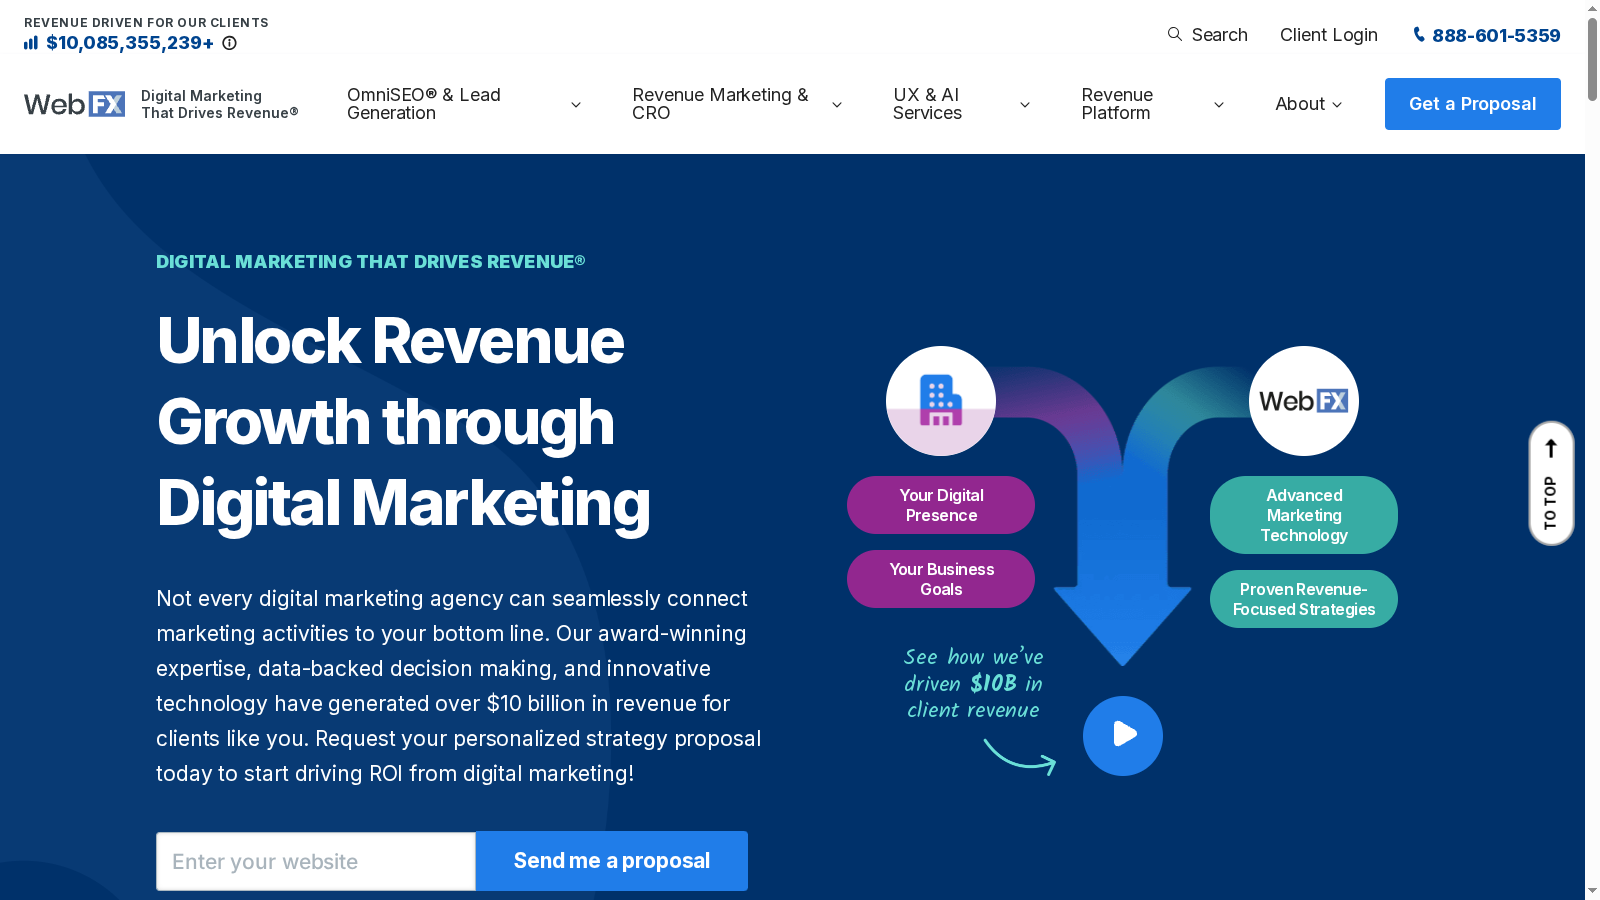Play the client revenue video

pos(1122,735)
